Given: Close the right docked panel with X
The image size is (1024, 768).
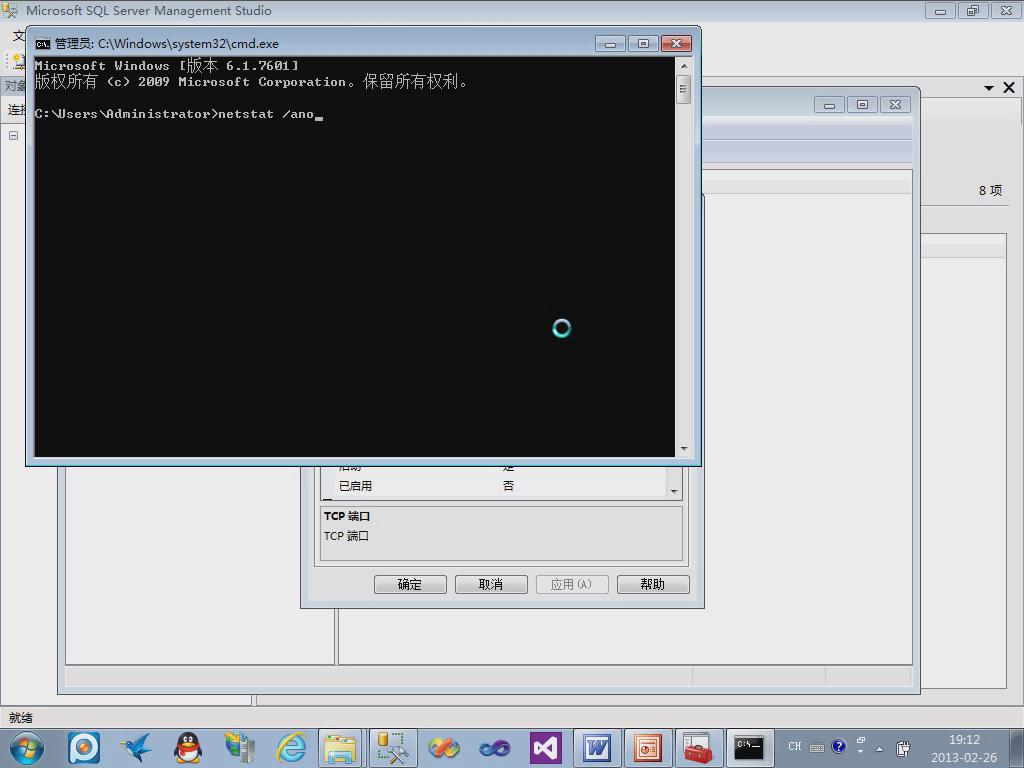Looking at the screenshot, I should tap(1009, 88).
